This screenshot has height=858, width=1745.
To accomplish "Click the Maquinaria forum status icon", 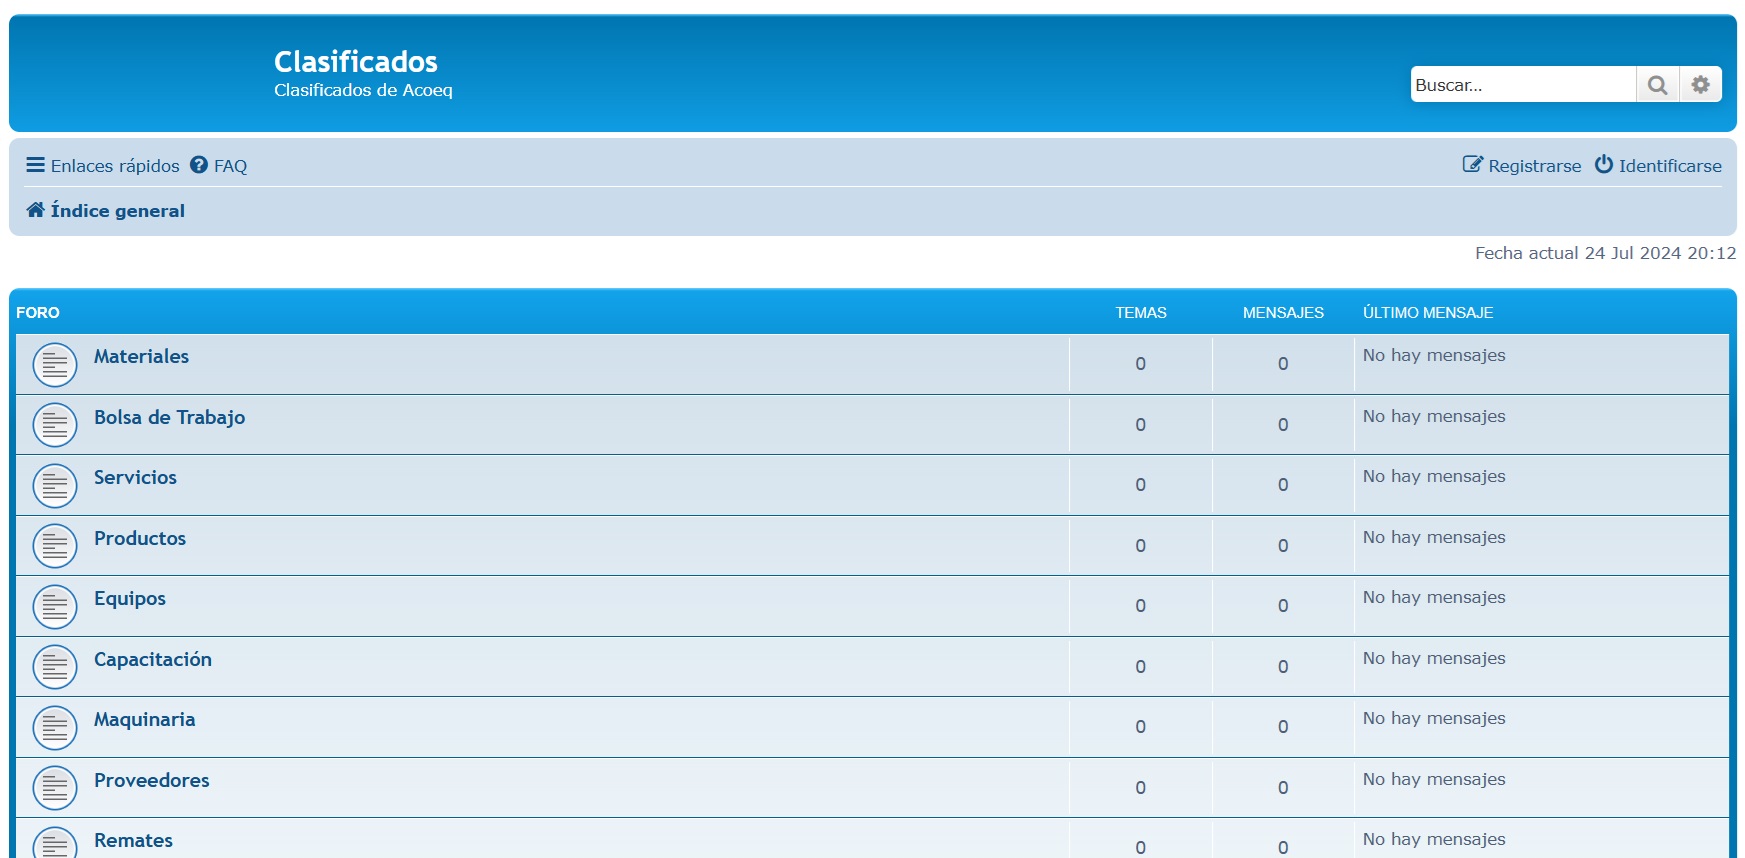I will pyautogui.click(x=55, y=728).
